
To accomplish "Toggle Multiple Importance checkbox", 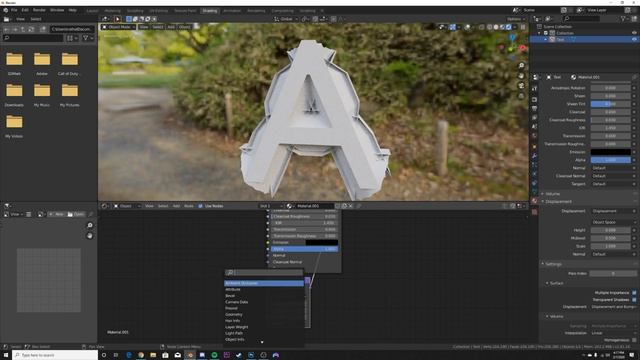I will pos(634,293).
